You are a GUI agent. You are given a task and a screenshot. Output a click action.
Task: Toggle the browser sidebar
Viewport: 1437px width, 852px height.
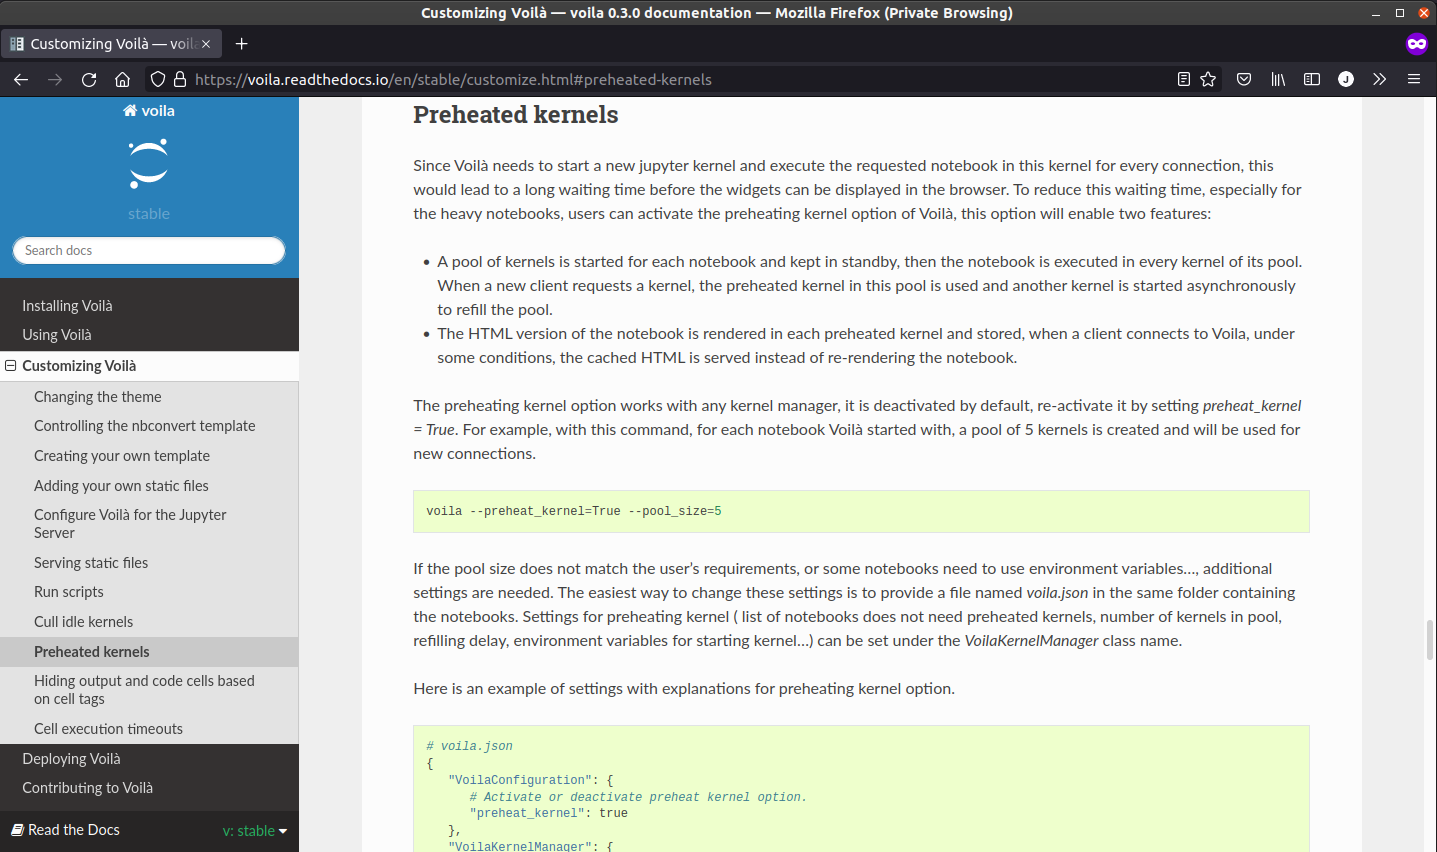(1311, 79)
